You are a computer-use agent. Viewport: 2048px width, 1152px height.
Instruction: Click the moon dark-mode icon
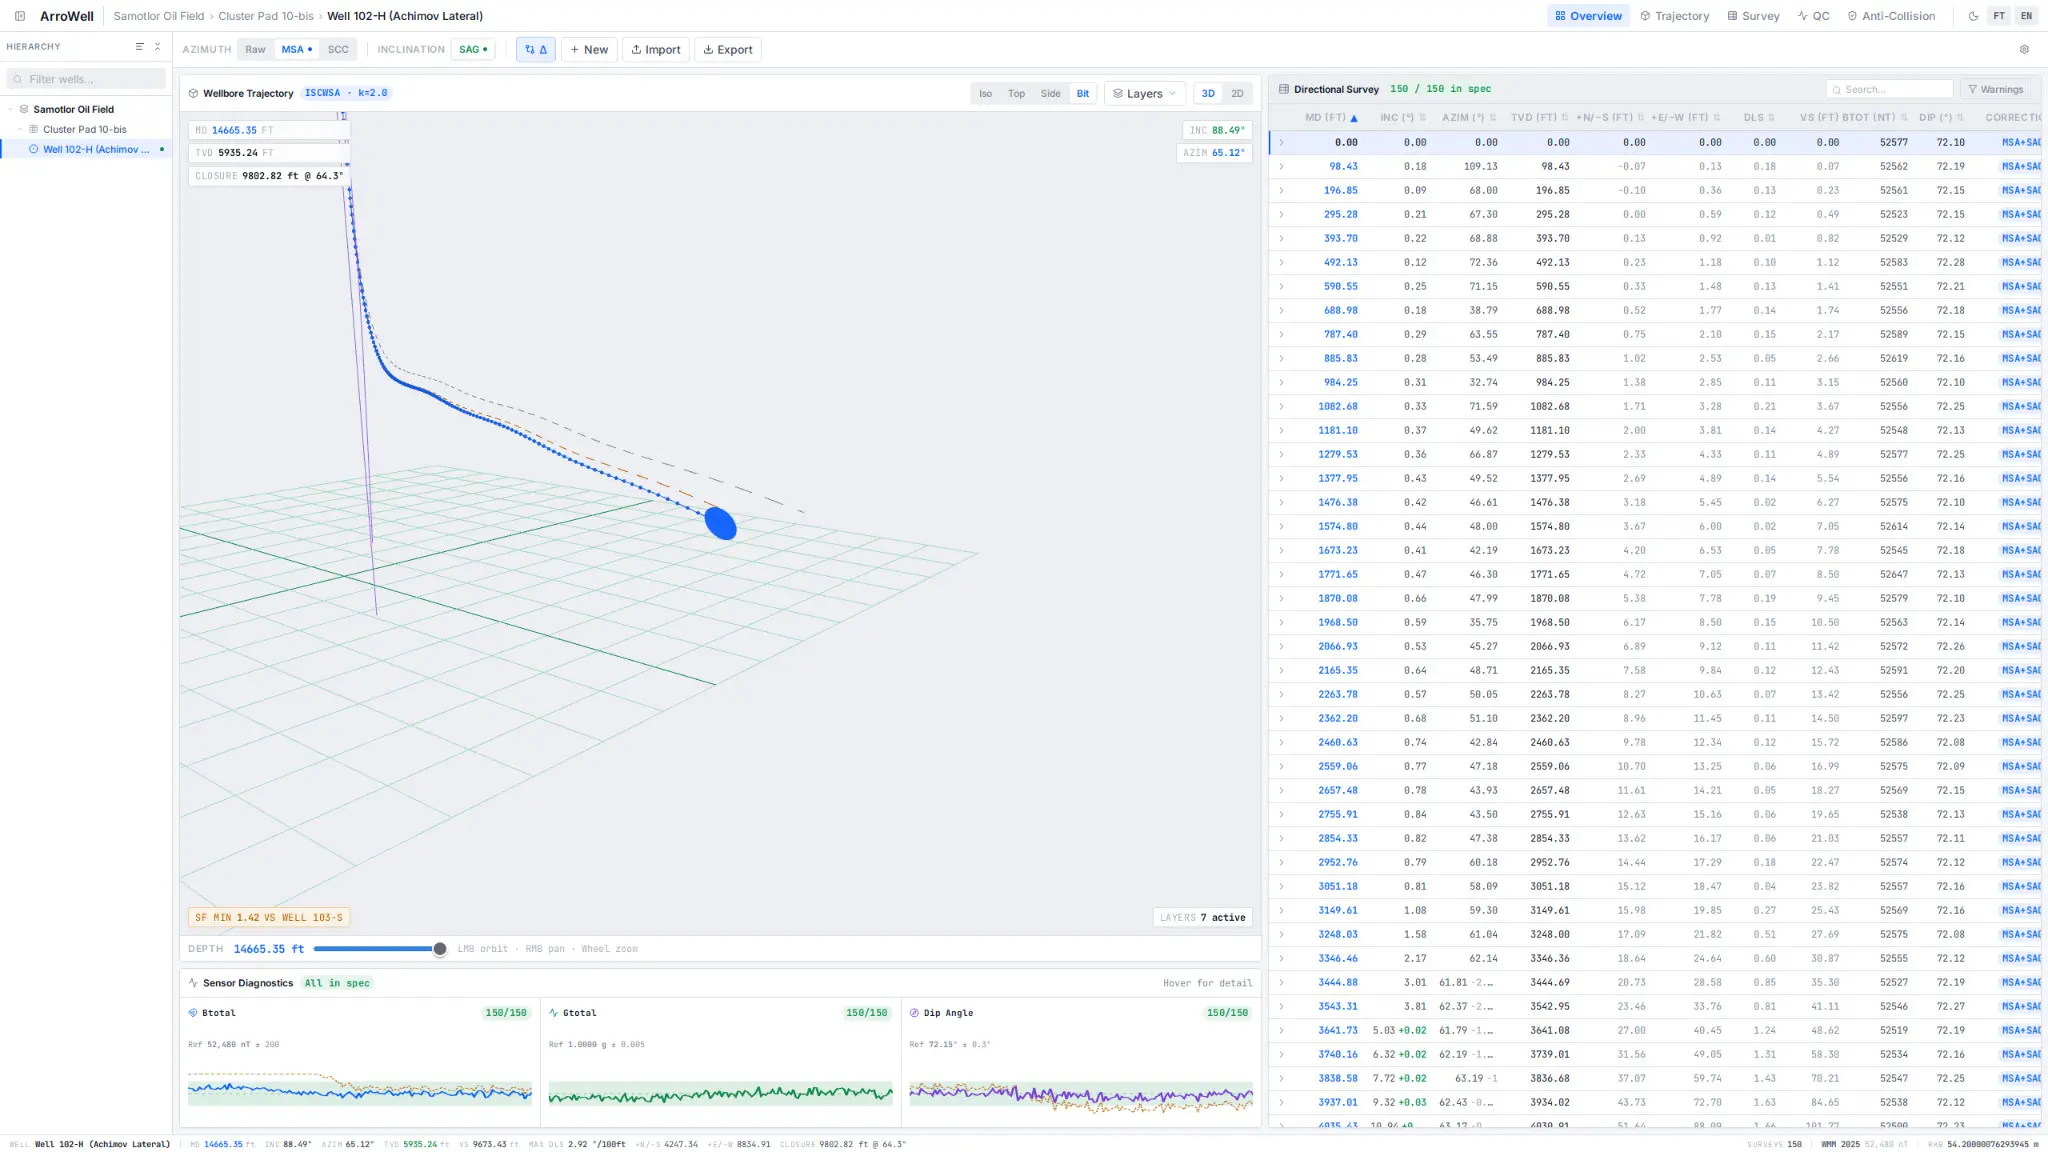pyautogui.click(x=1973, y=16)
